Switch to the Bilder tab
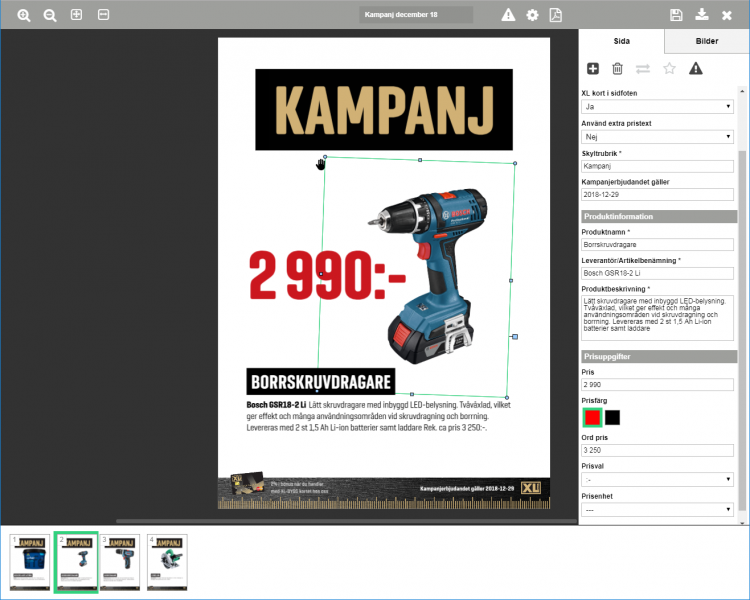Image resolution: width=750 pixels, height=600 pixels. click(706, 41)
